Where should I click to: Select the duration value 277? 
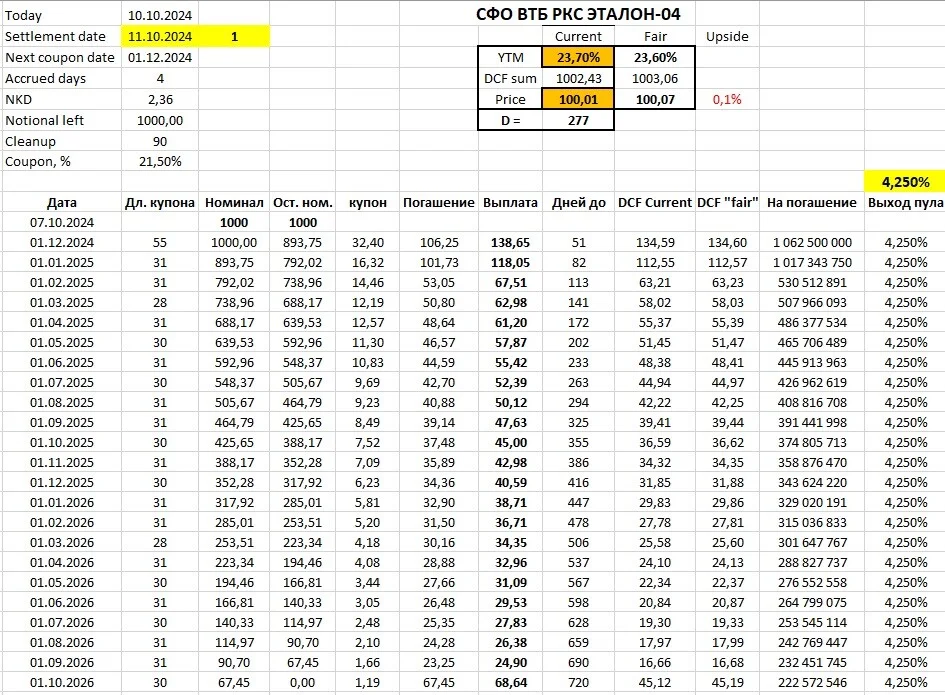click(x=578, y=120)
